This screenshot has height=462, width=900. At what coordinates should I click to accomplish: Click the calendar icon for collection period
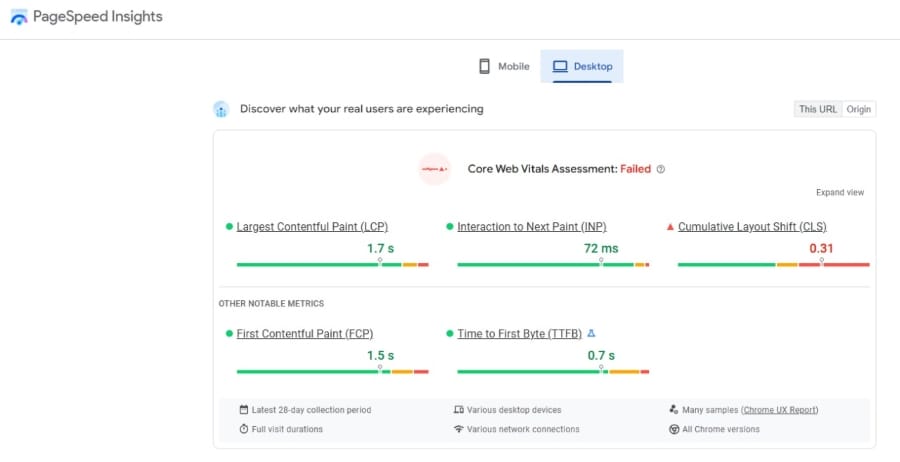(x=244, y=410)
